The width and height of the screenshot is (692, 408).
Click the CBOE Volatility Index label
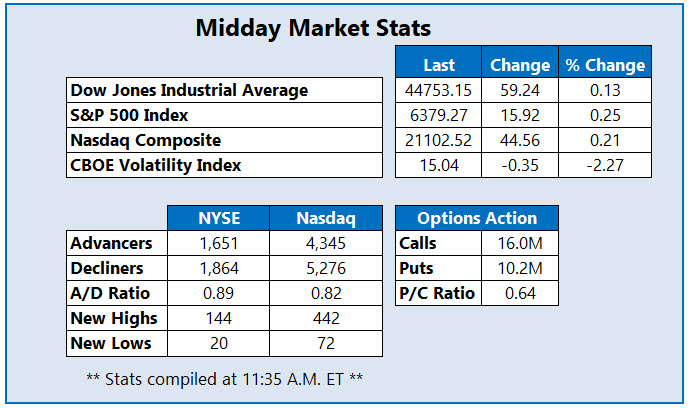[154, 165]
